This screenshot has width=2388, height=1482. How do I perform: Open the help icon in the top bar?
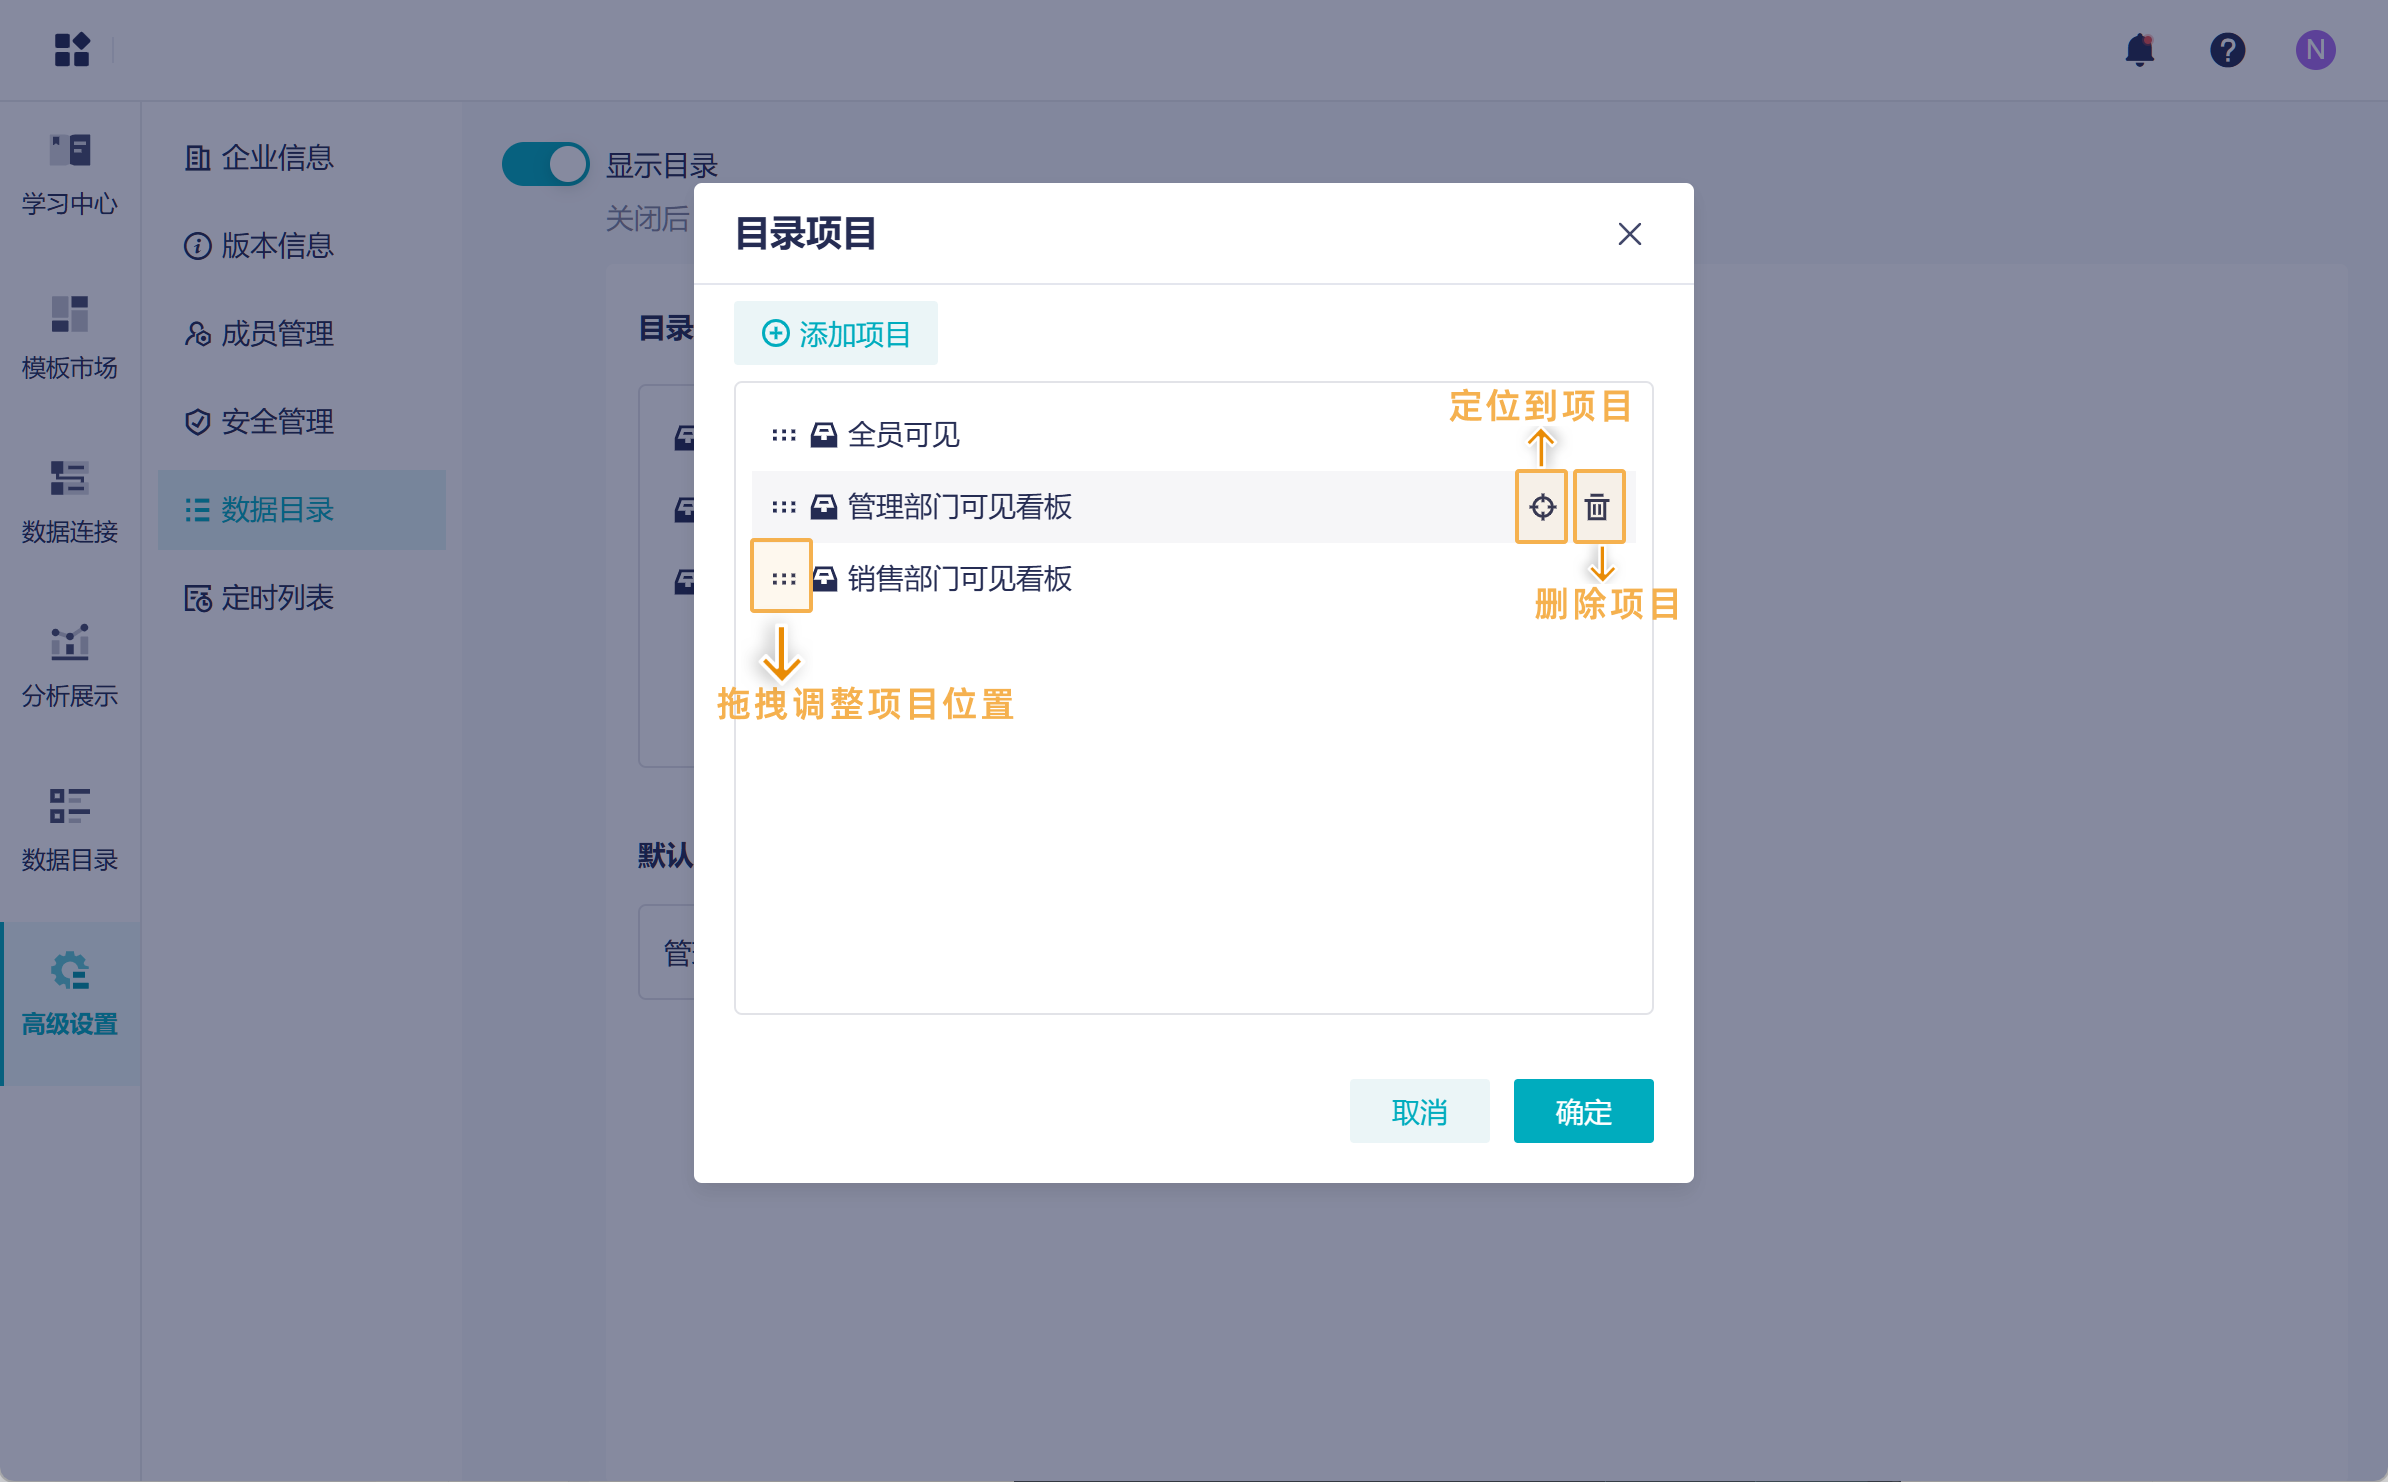pos(2228,50)
